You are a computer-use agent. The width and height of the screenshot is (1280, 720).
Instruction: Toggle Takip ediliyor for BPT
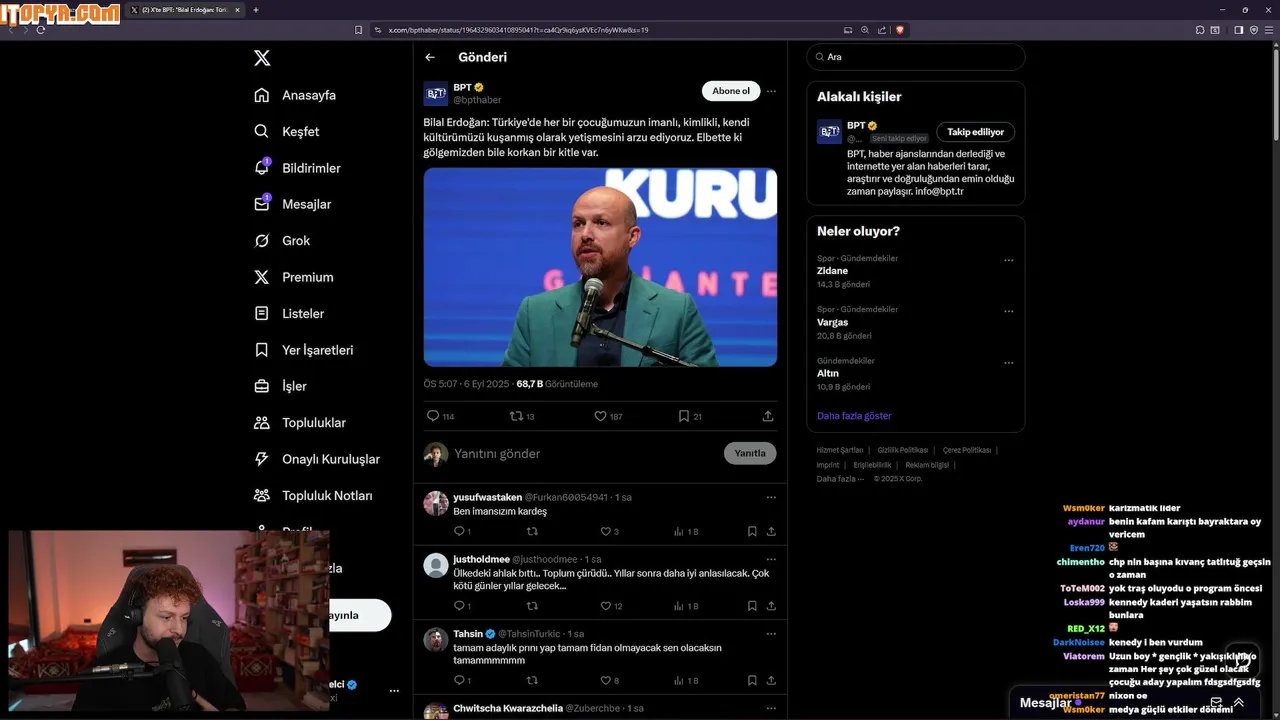975,132
